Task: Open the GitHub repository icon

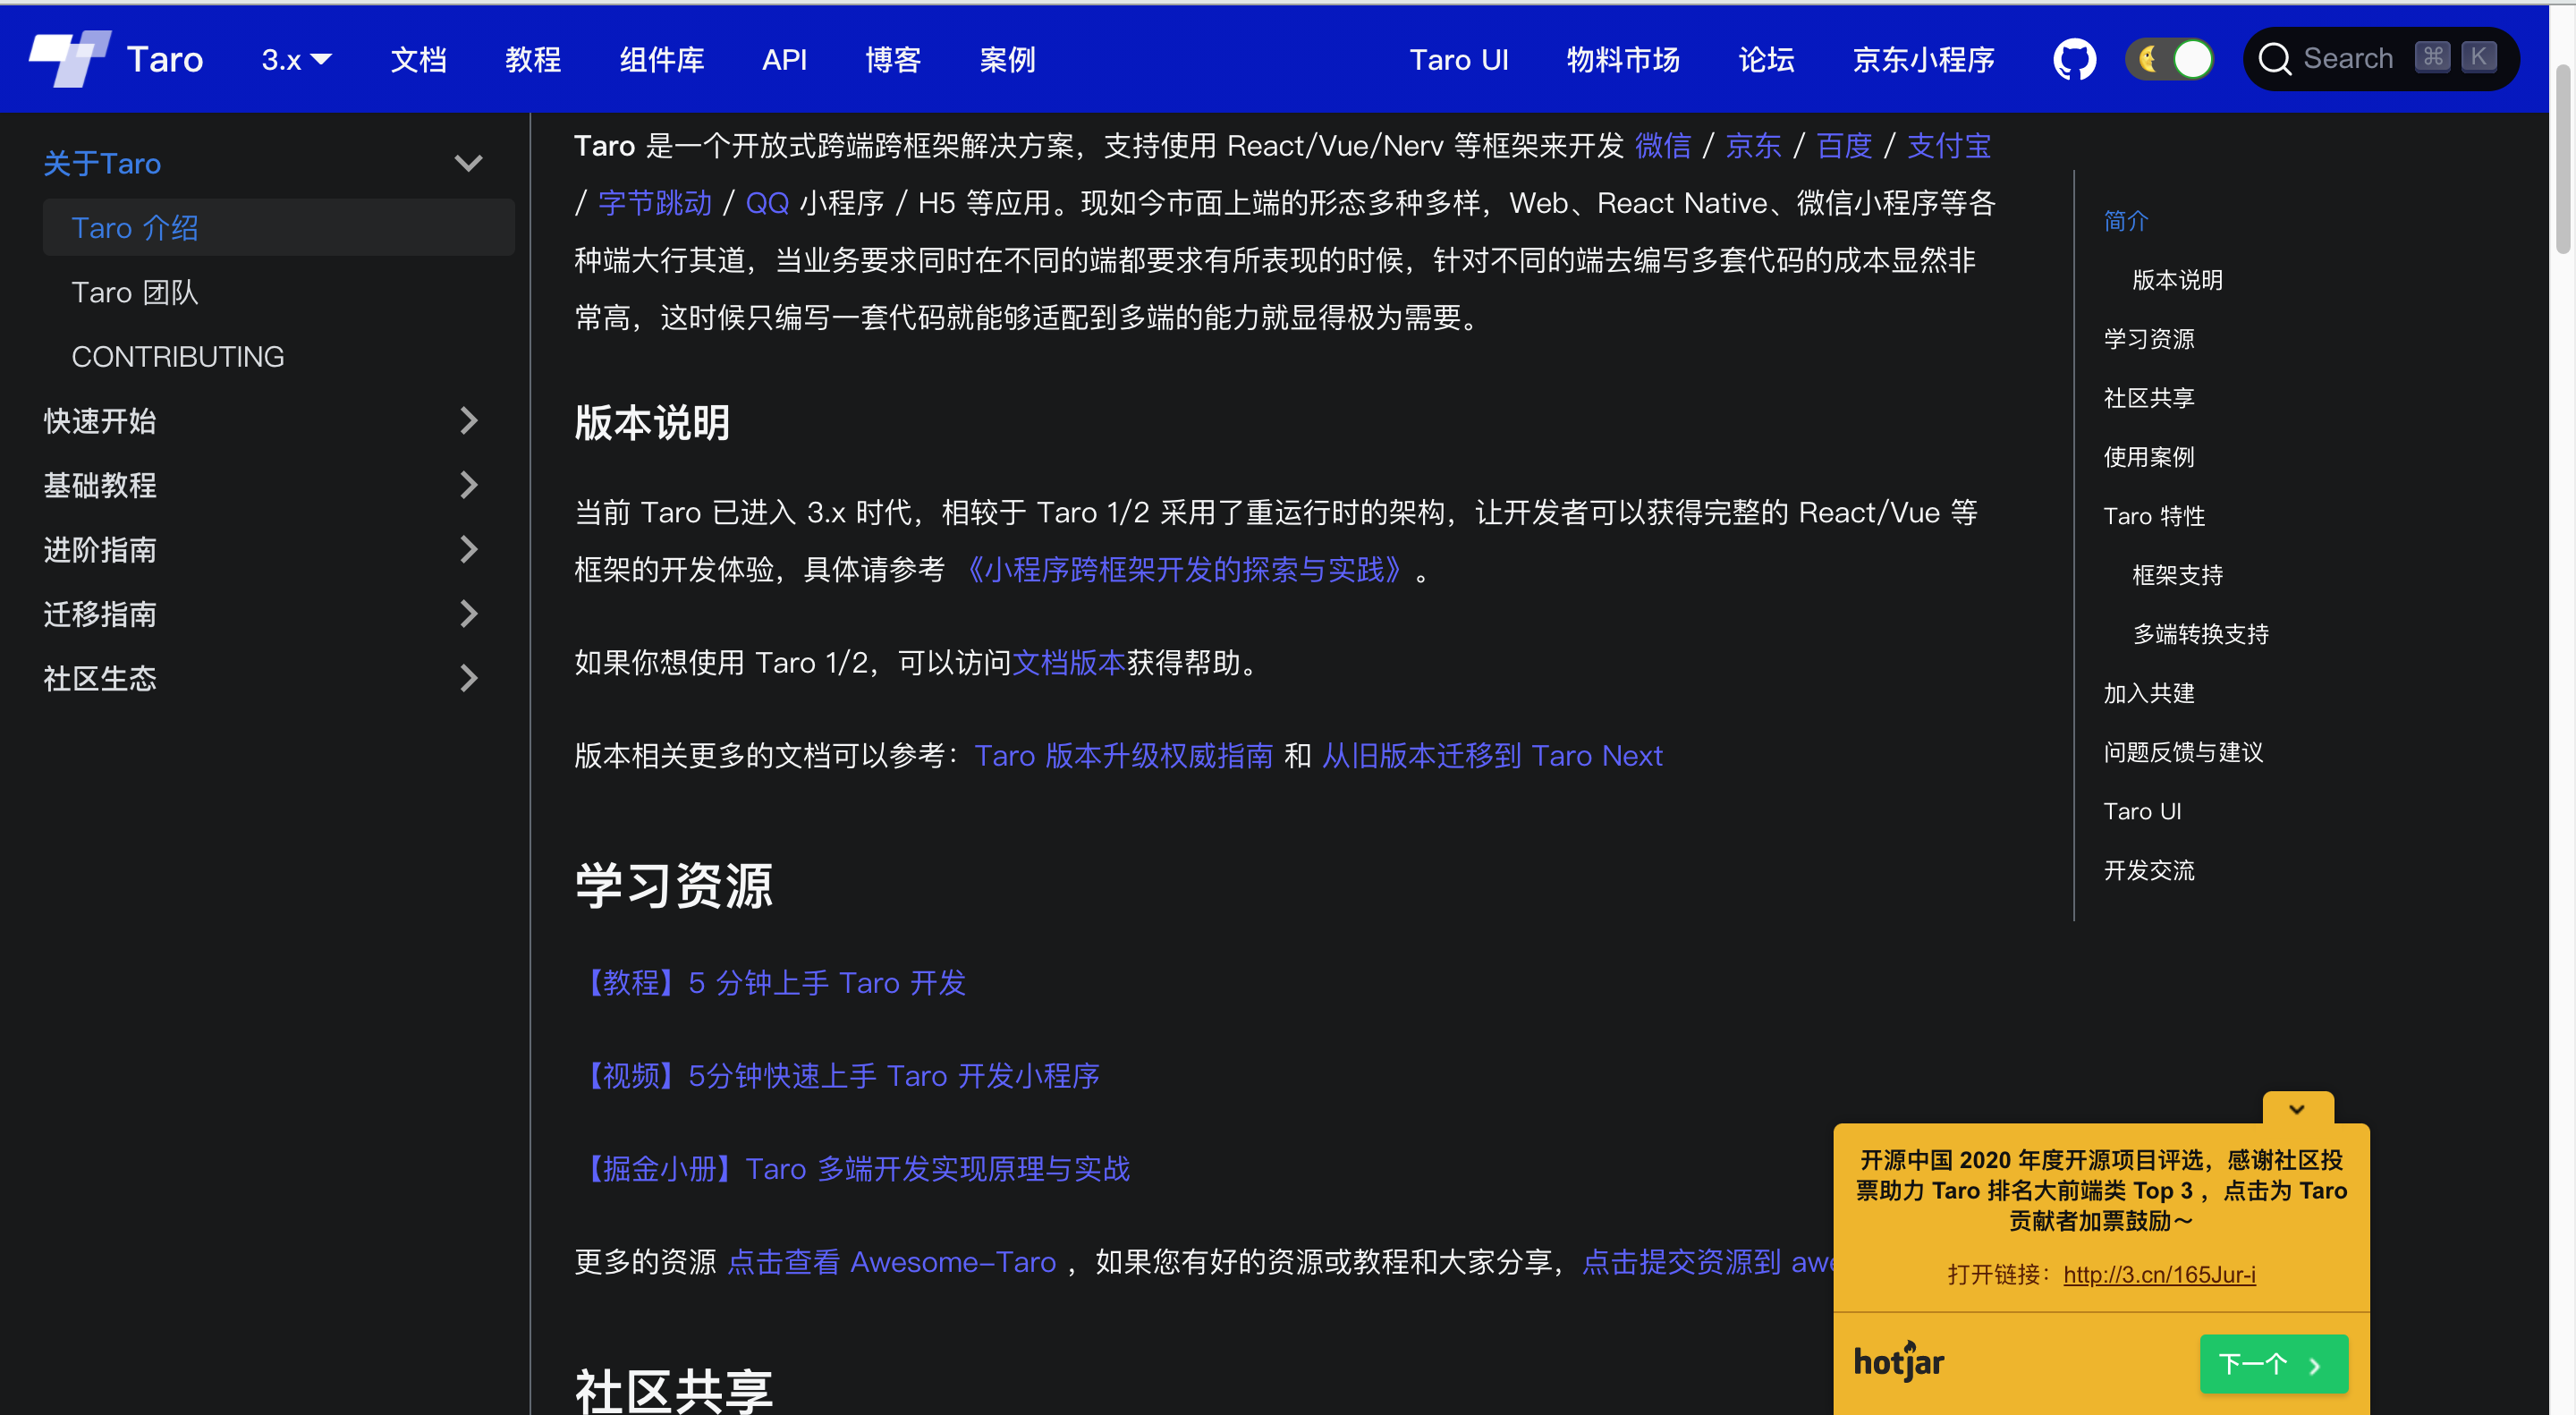Action: (x=2074, y=59)
